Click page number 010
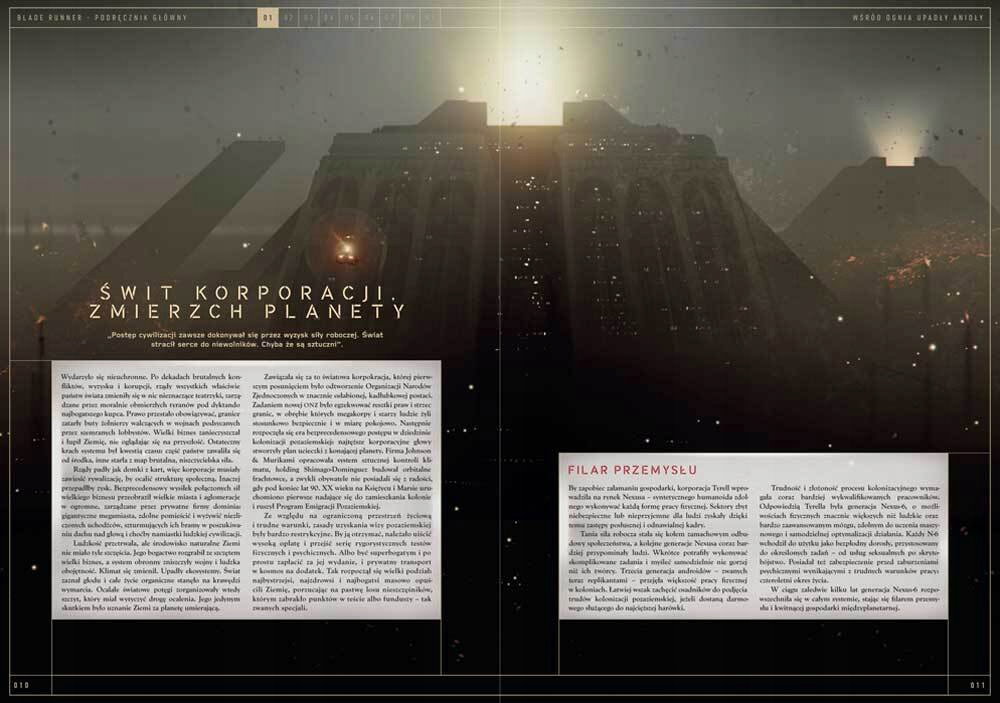The height and width of the screenshot is (703, 1000). point(21,685)
